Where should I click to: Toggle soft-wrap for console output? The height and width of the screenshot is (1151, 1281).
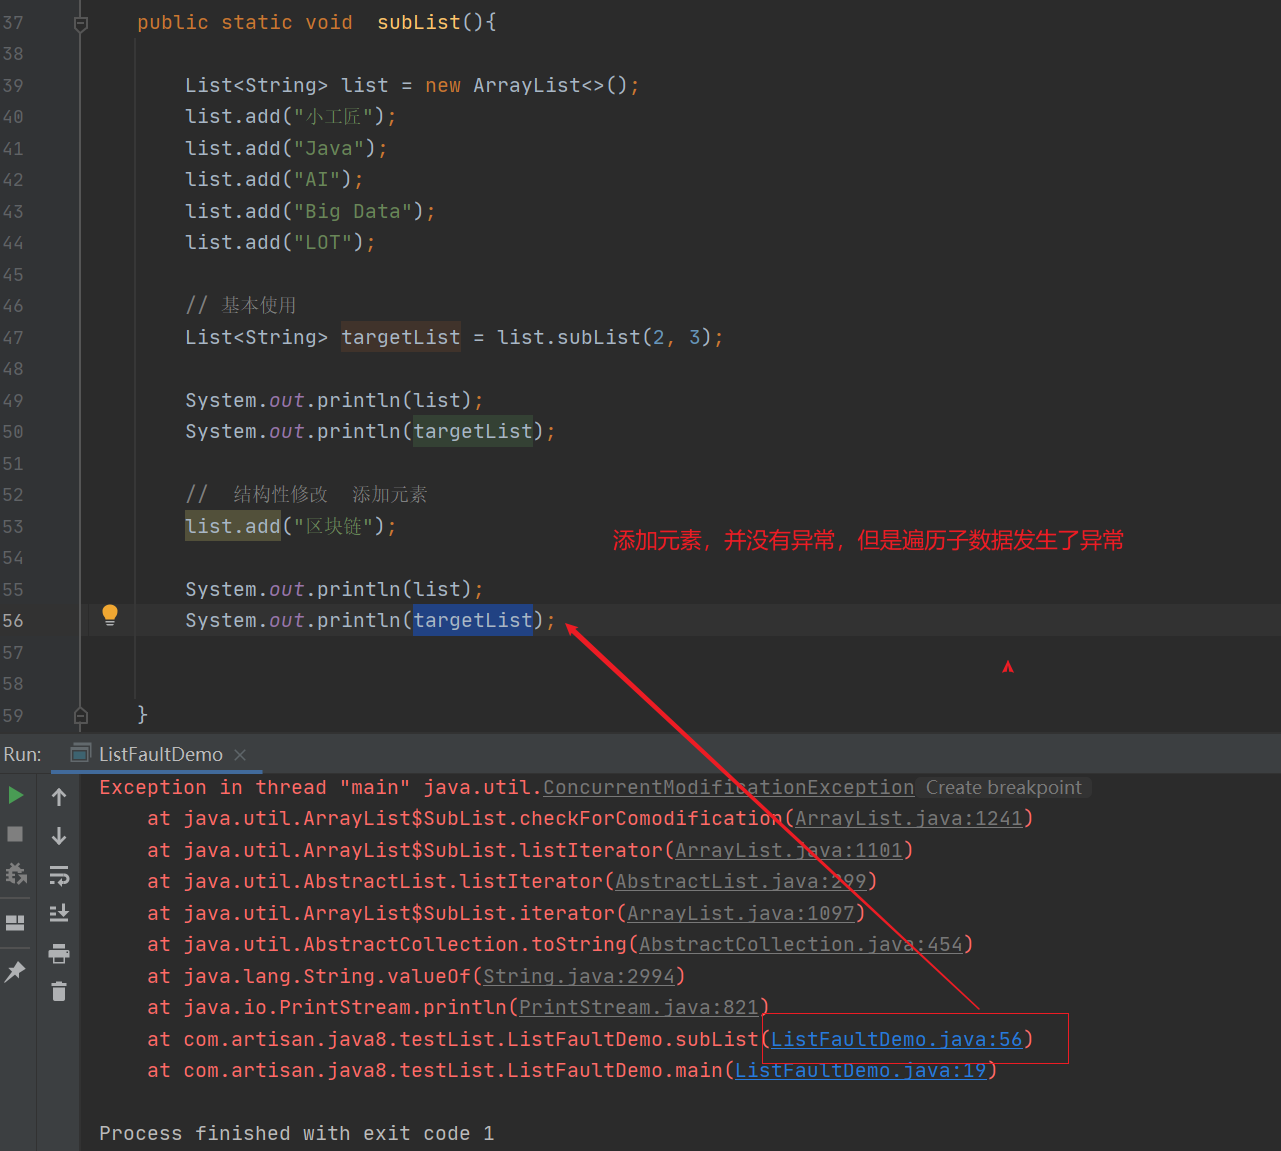[59, 876]
